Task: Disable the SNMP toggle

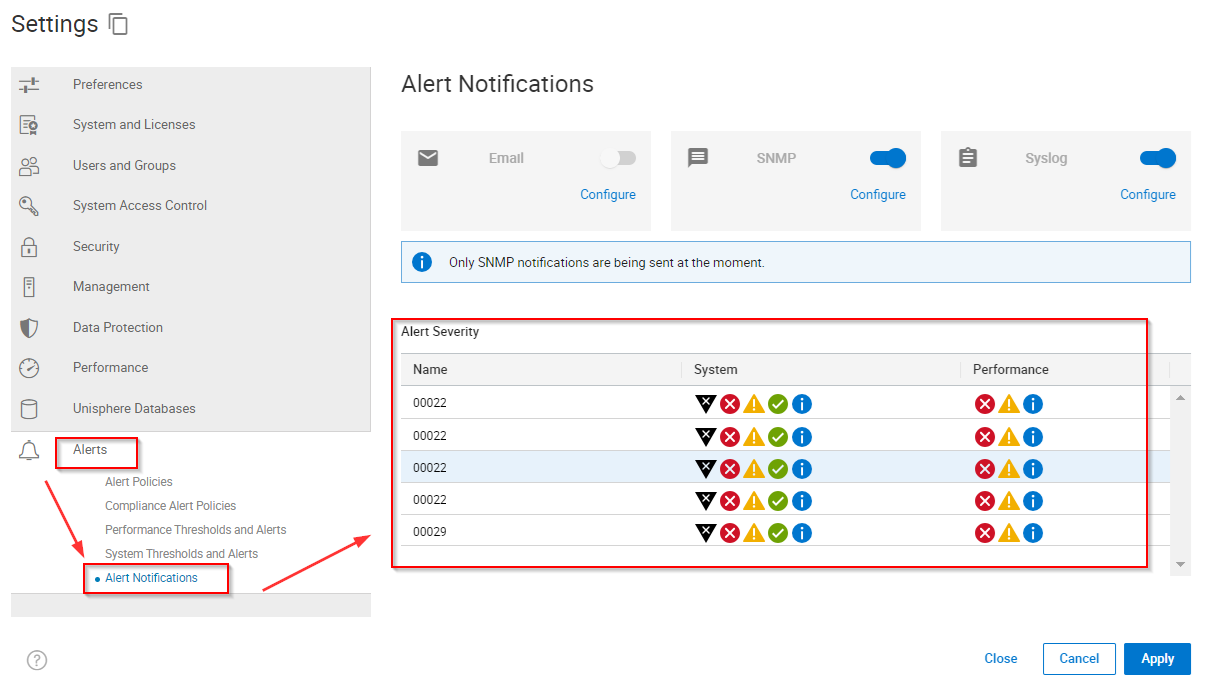Action: pos(886,157)
